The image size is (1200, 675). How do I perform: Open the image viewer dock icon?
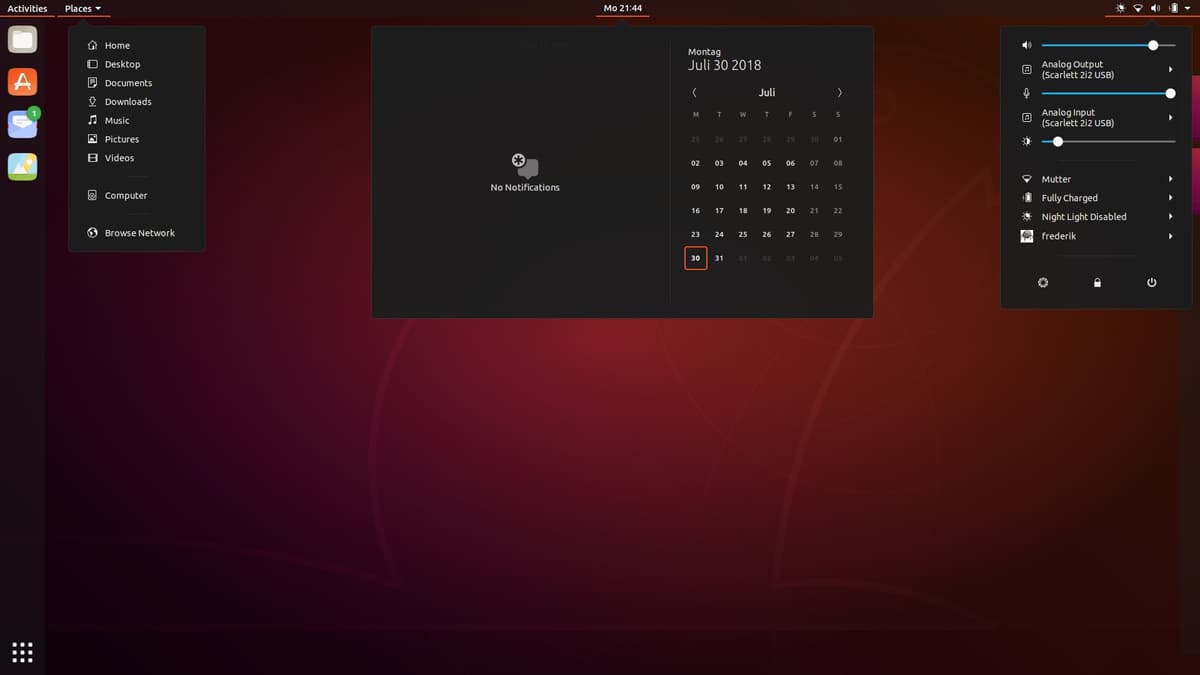(22, 167)
